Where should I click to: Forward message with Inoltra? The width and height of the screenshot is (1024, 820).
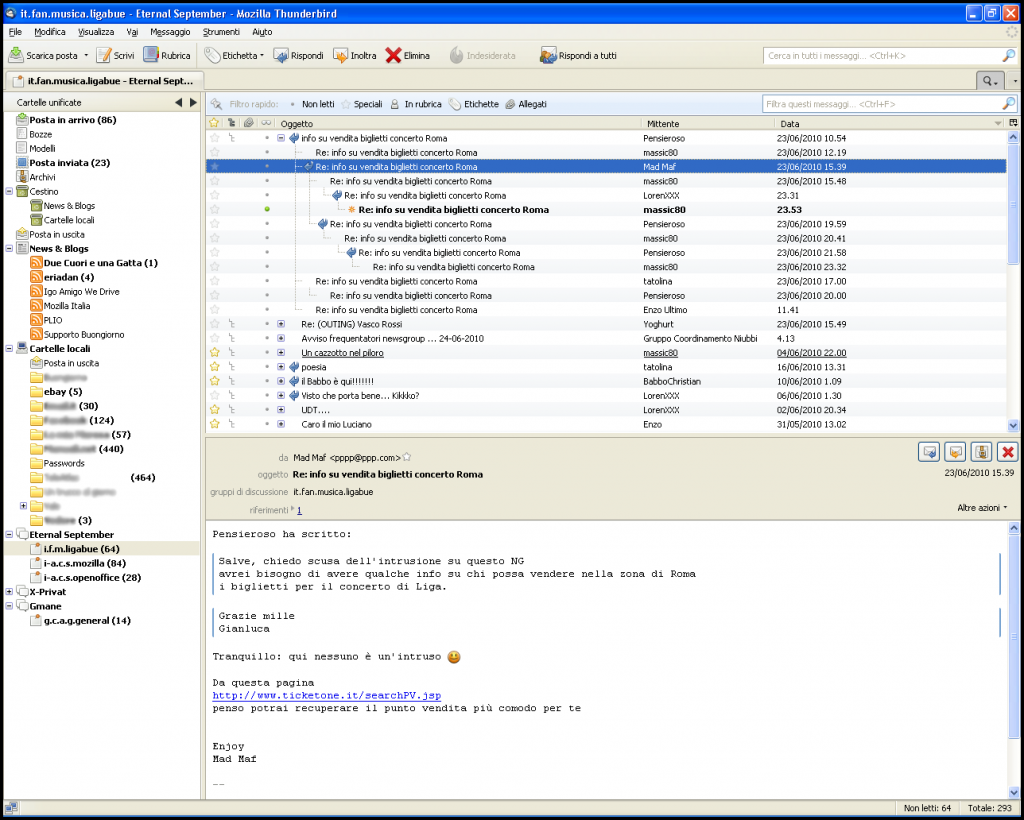pos(355,55)
